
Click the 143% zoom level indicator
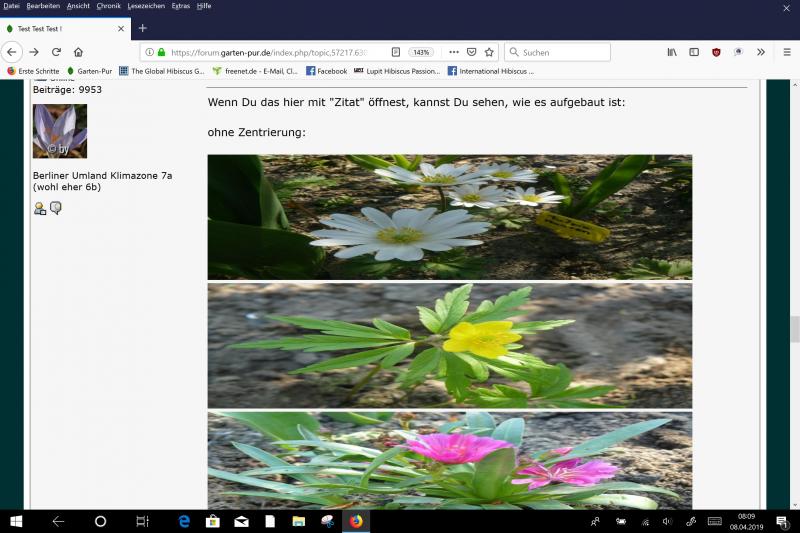click(x=421, y=52)
